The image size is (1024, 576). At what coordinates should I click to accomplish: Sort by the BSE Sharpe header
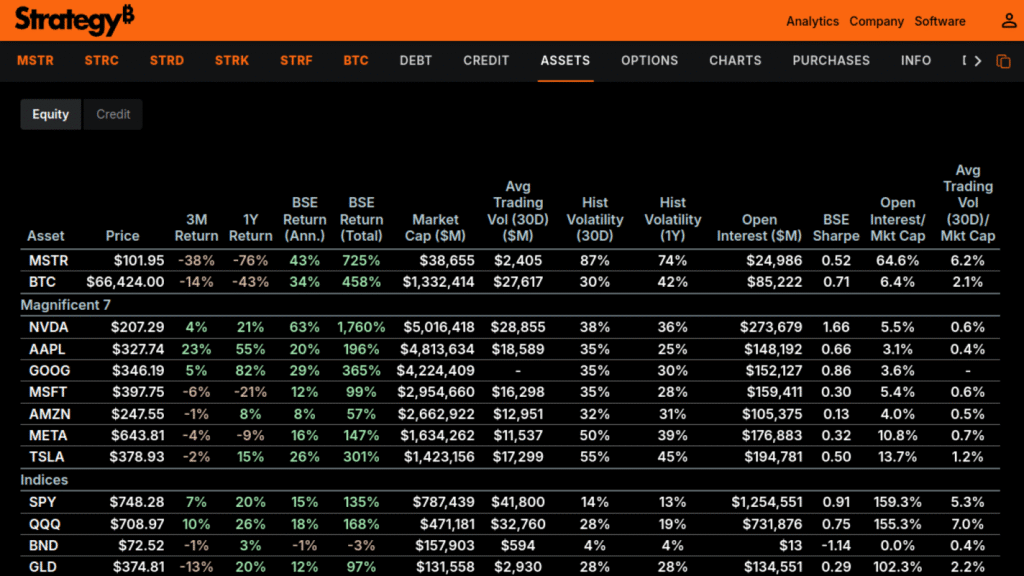pyautogui.click(x=836, y=228)
